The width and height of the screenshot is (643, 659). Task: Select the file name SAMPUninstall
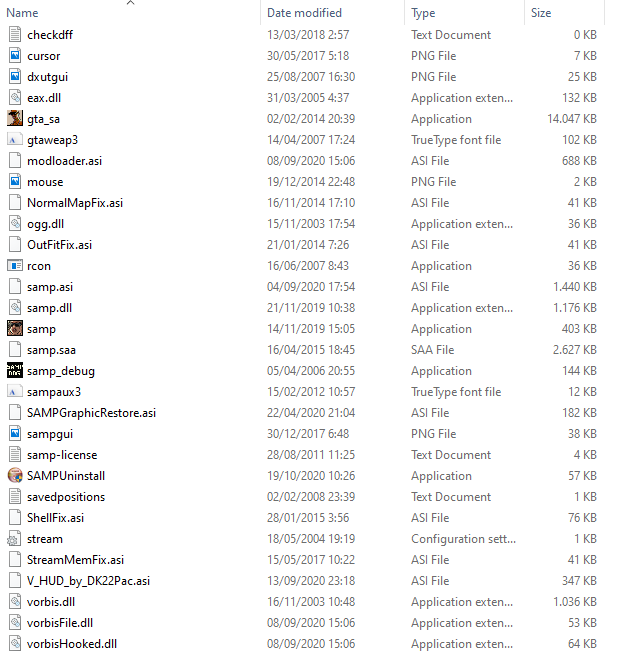tap(66, 476)
